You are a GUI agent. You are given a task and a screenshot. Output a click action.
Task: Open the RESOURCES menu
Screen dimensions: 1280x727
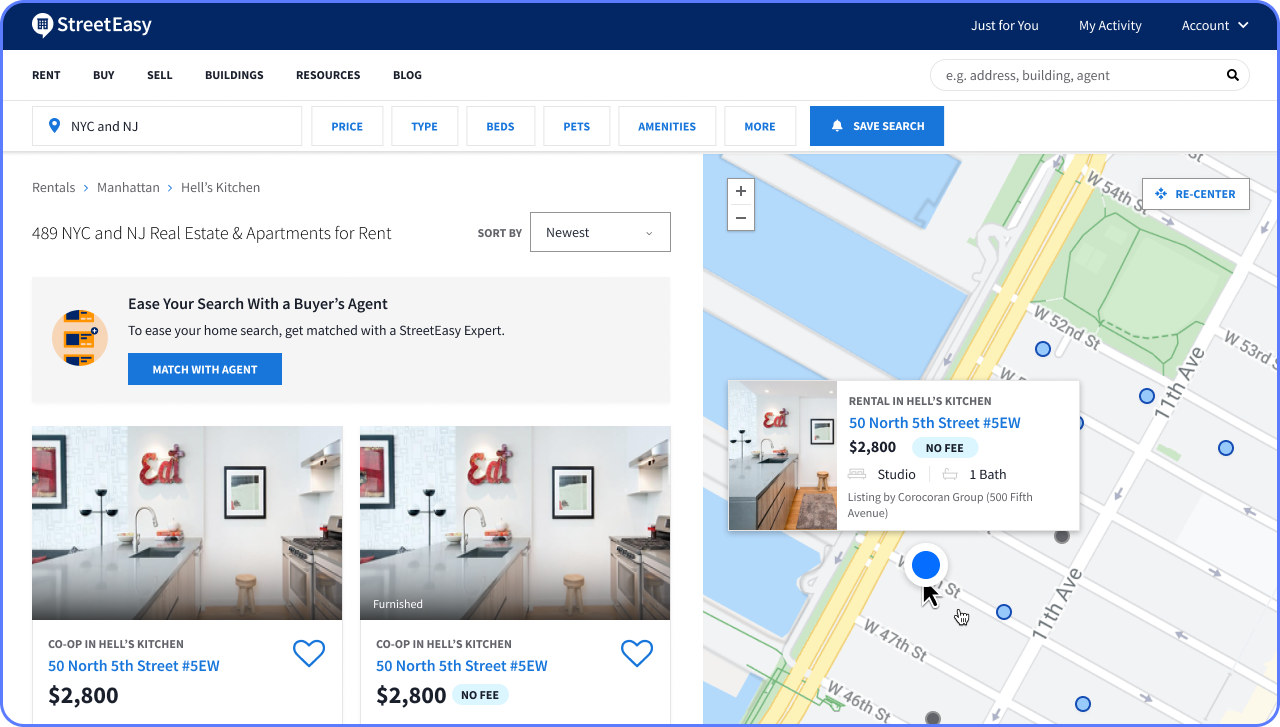coord(328,75)
